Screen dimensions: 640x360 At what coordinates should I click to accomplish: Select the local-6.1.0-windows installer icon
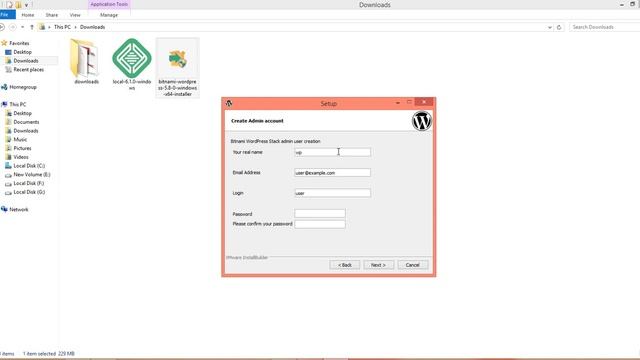(x=132, y=58)
